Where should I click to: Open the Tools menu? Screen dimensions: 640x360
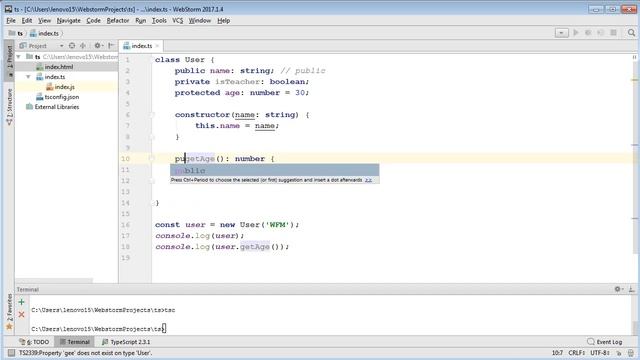coord(159,20)
